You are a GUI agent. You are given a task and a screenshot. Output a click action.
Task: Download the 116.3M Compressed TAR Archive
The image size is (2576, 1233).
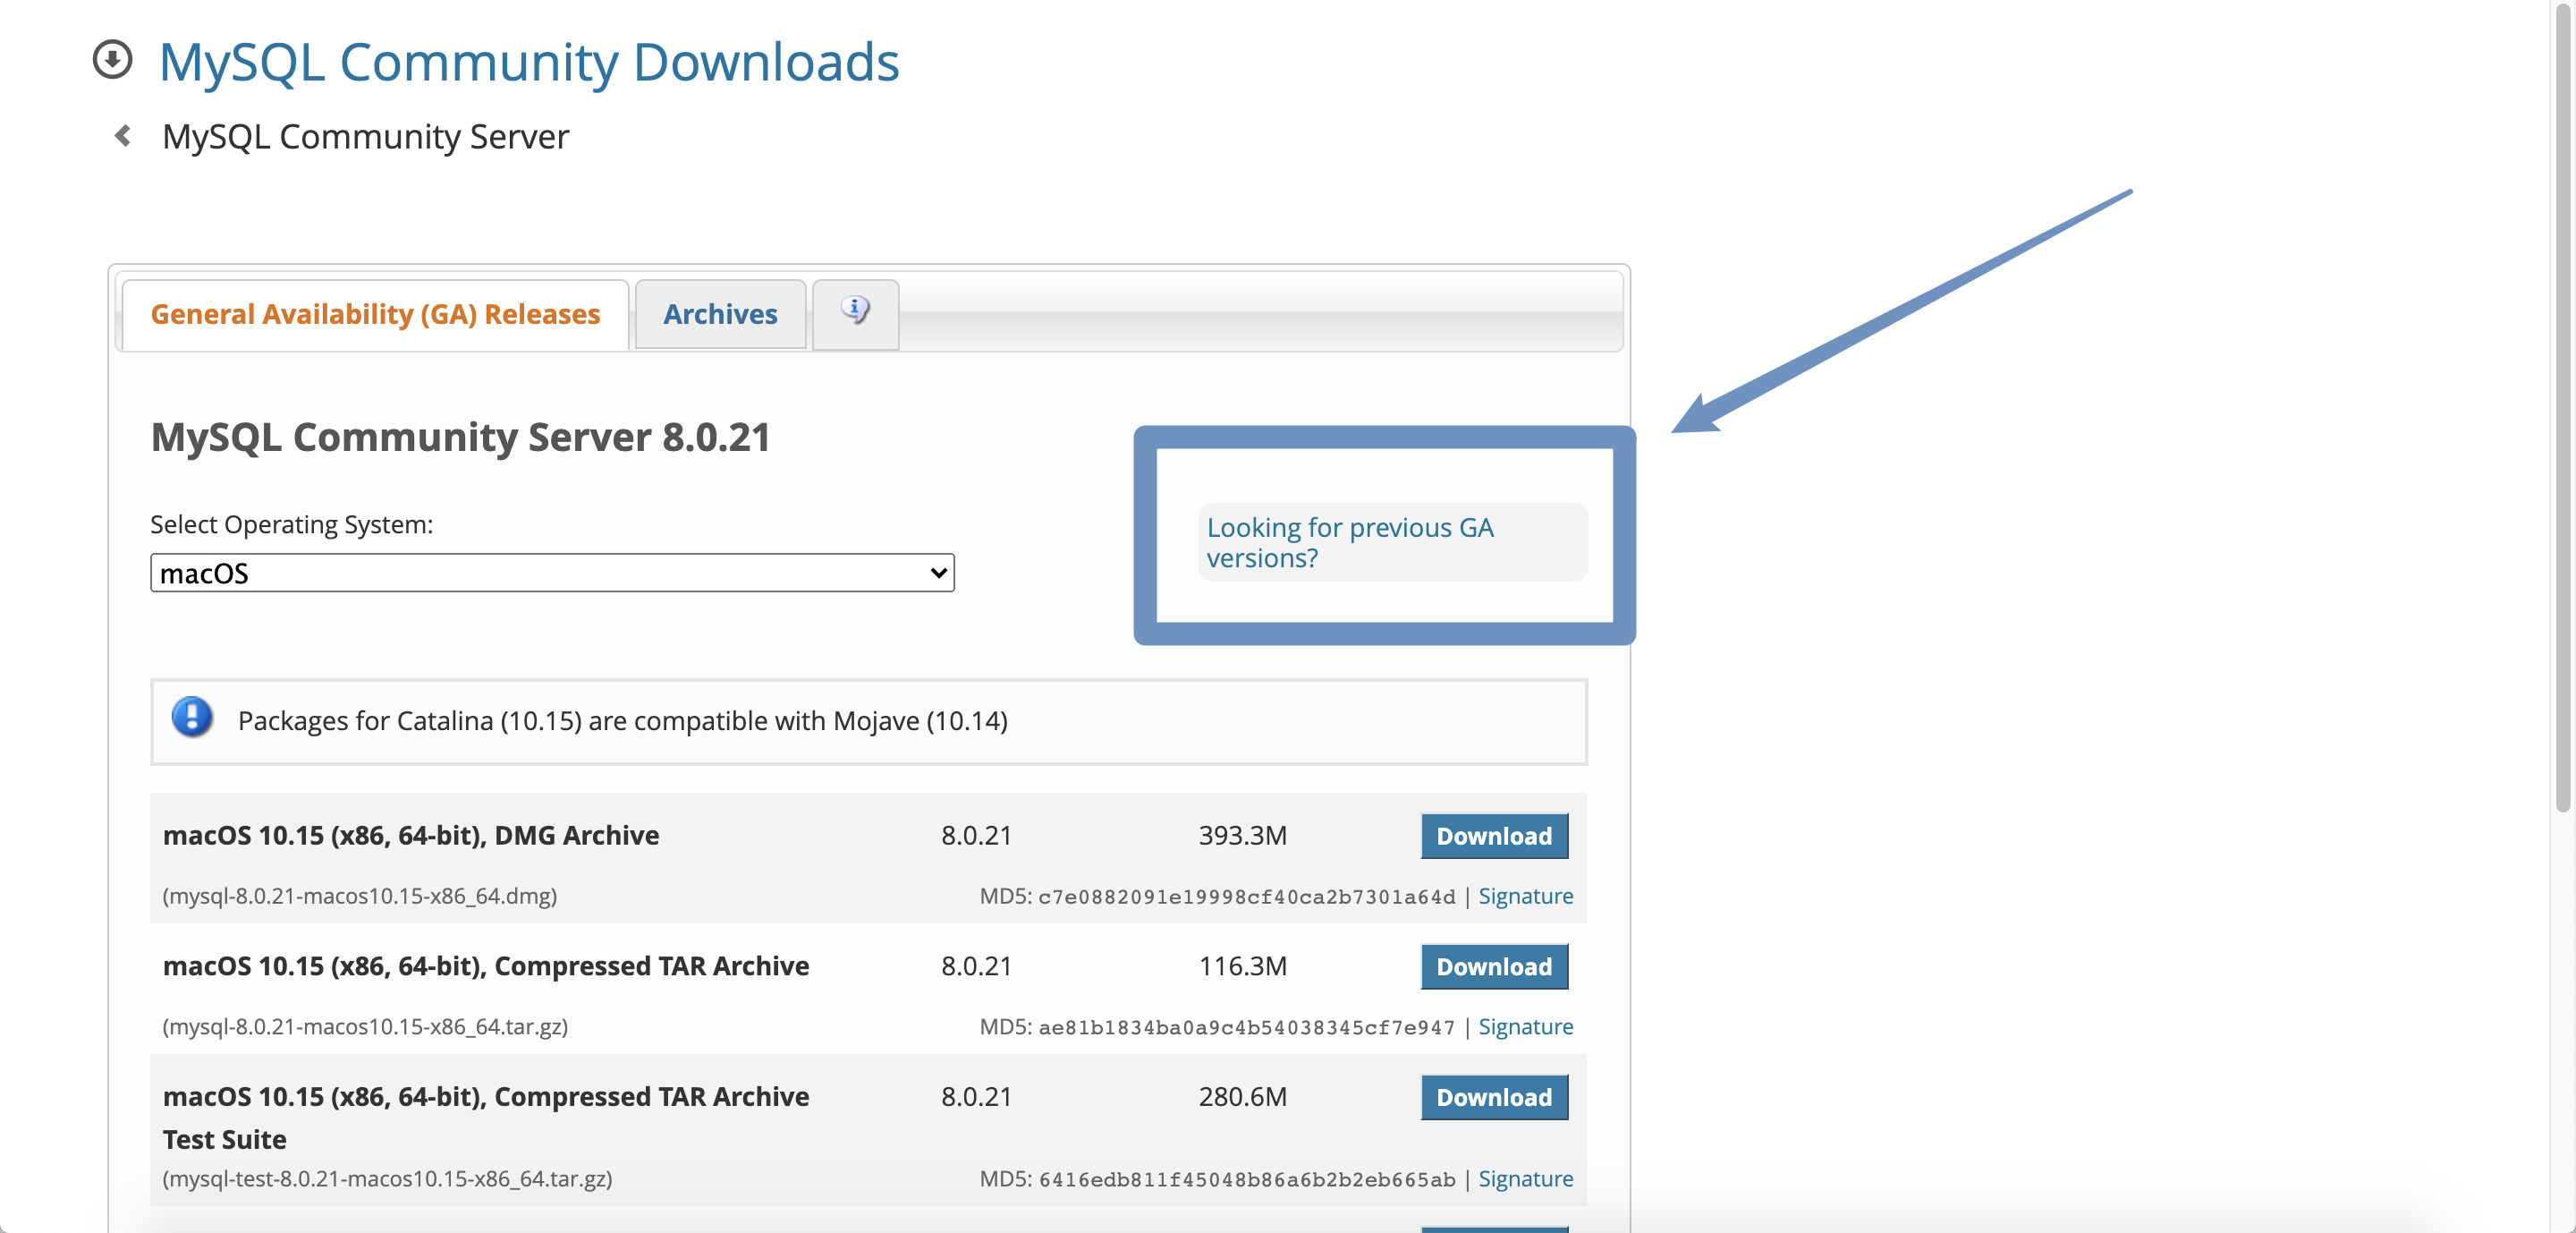click(1494, 966)
